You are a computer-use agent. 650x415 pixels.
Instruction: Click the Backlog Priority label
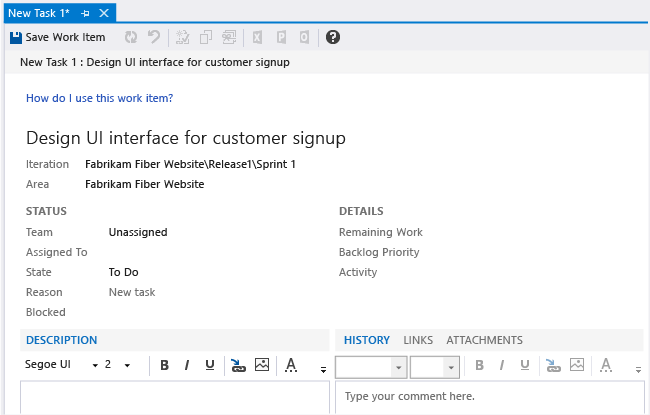tap(379, 252)
